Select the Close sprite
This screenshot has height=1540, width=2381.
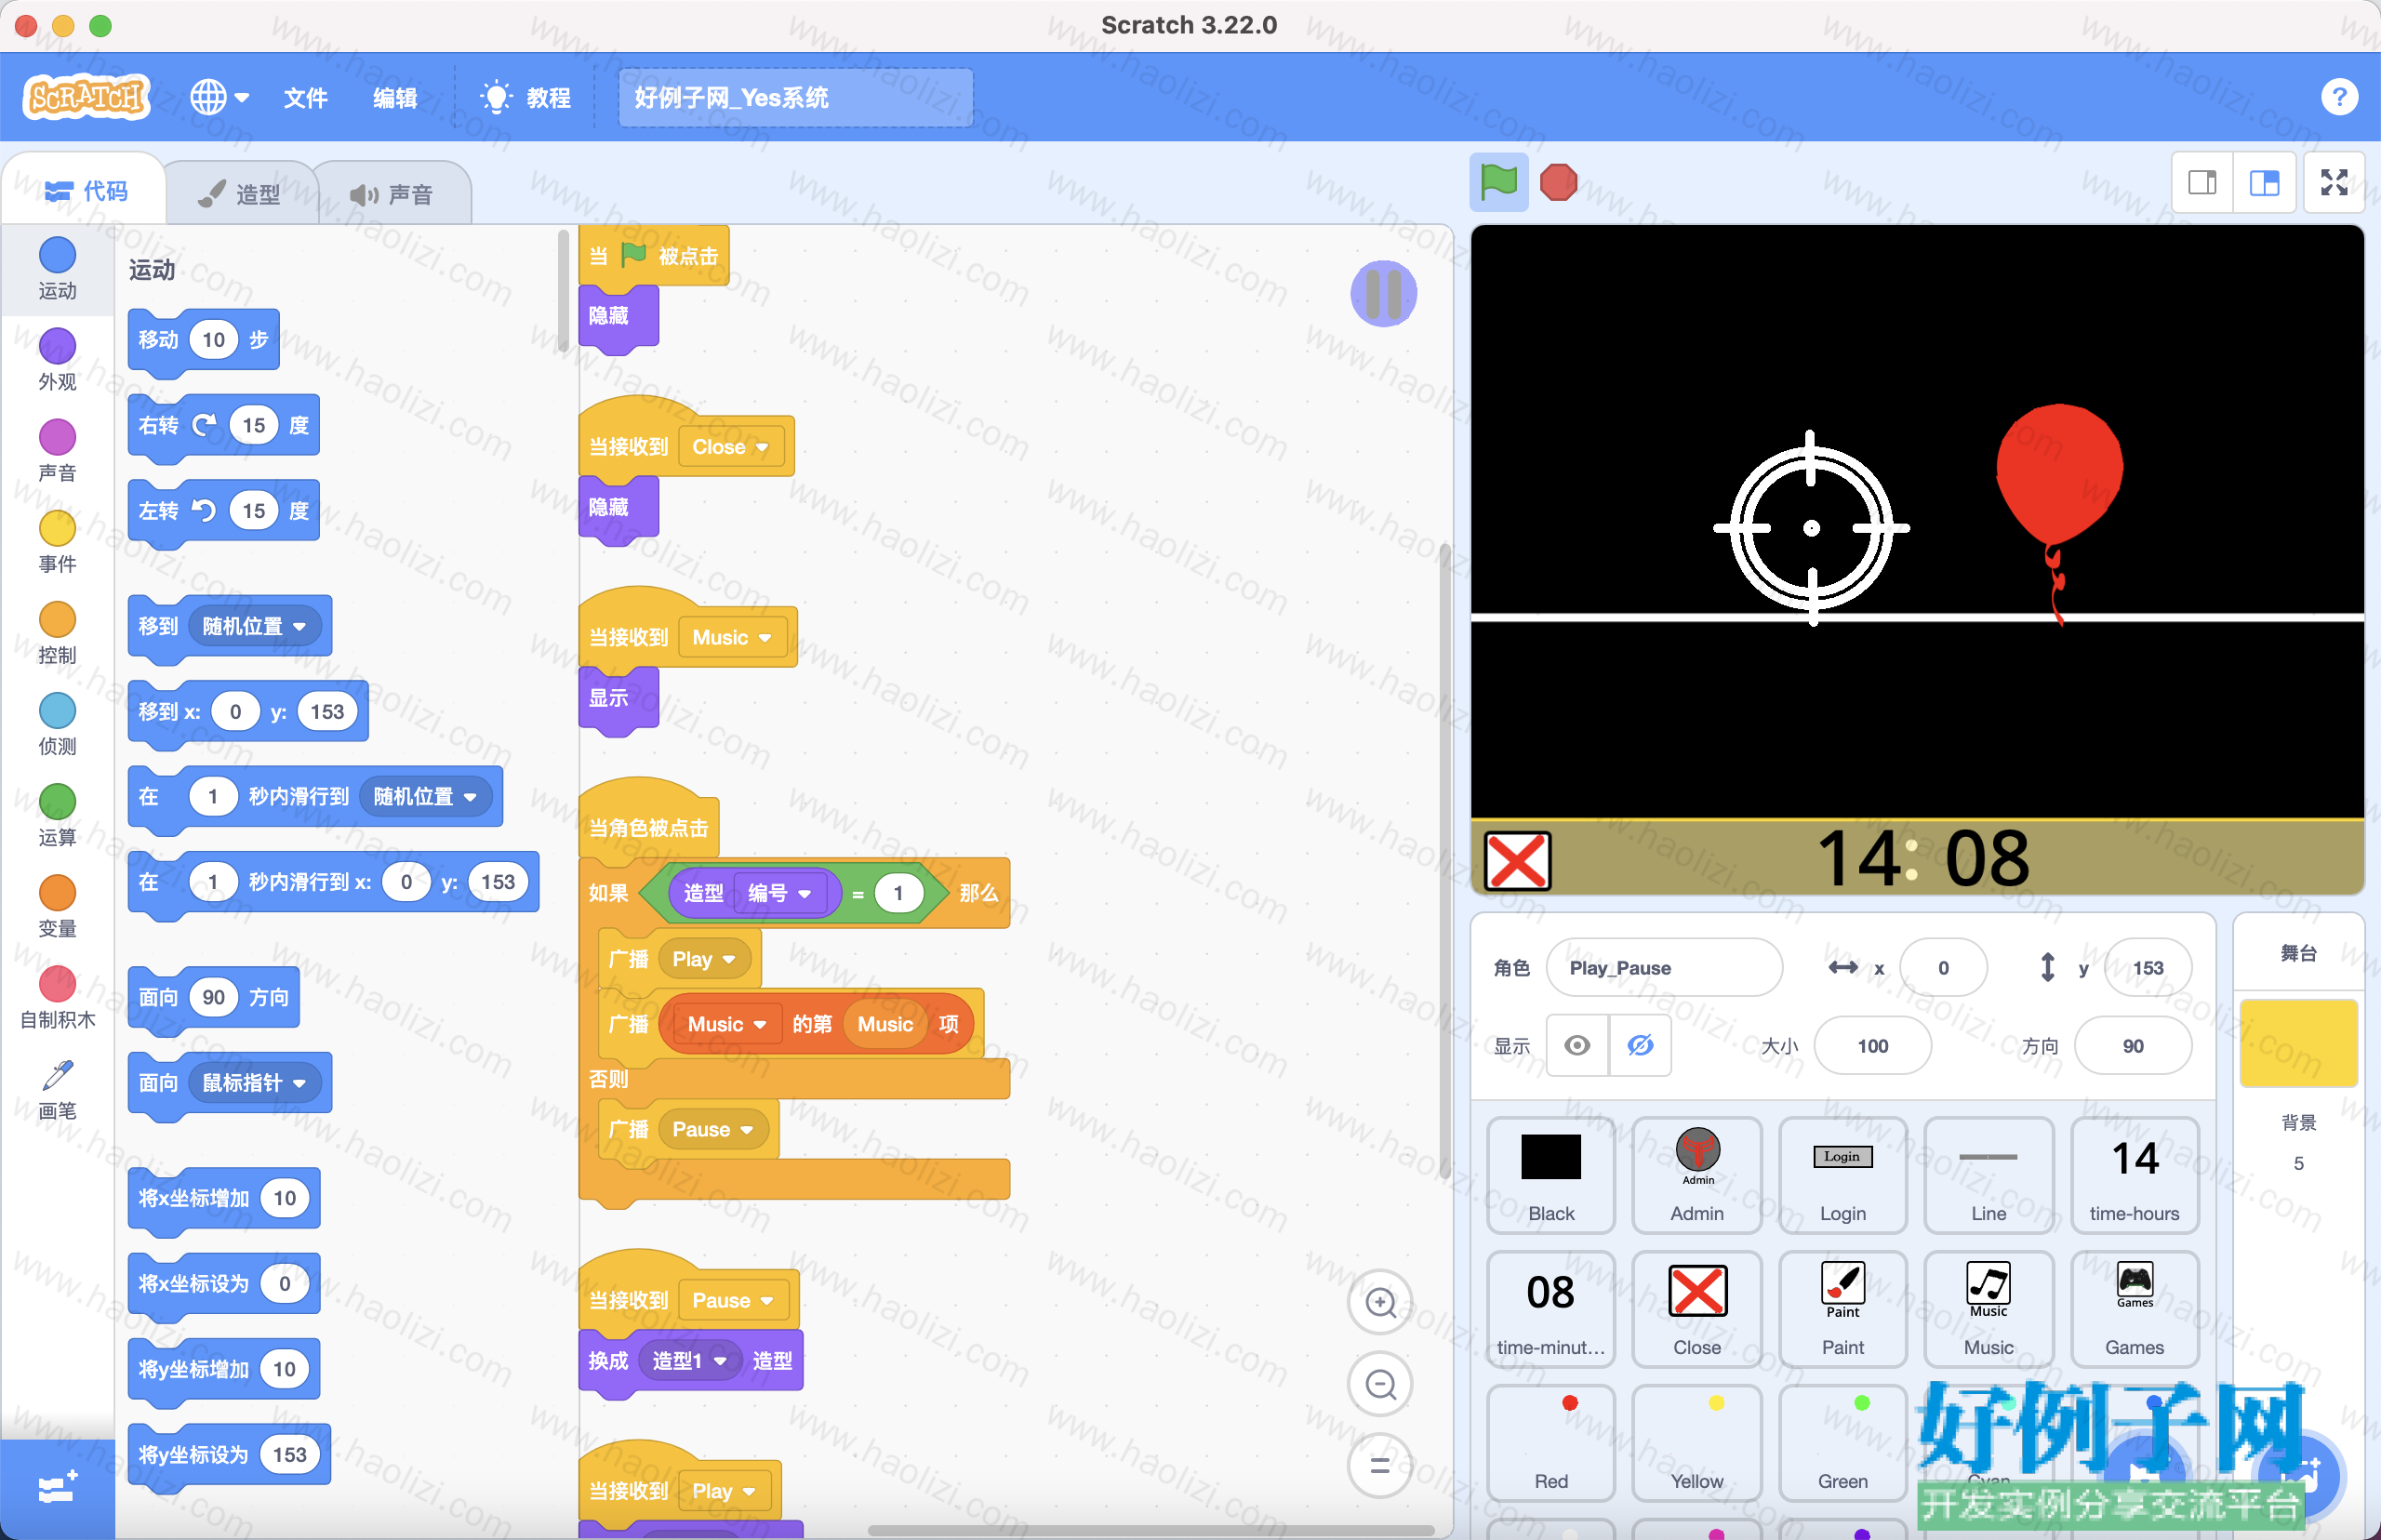point(1697,1309)
